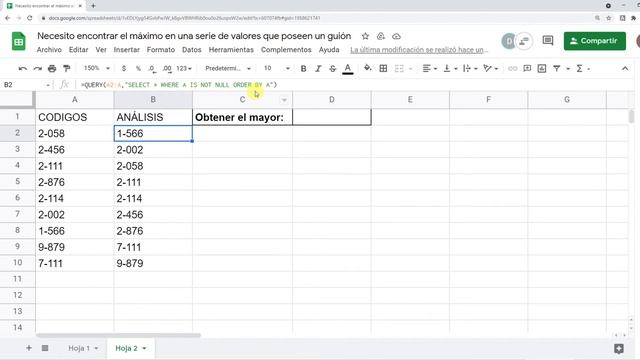Click the Redo icon in toolbar

point(38,69)
